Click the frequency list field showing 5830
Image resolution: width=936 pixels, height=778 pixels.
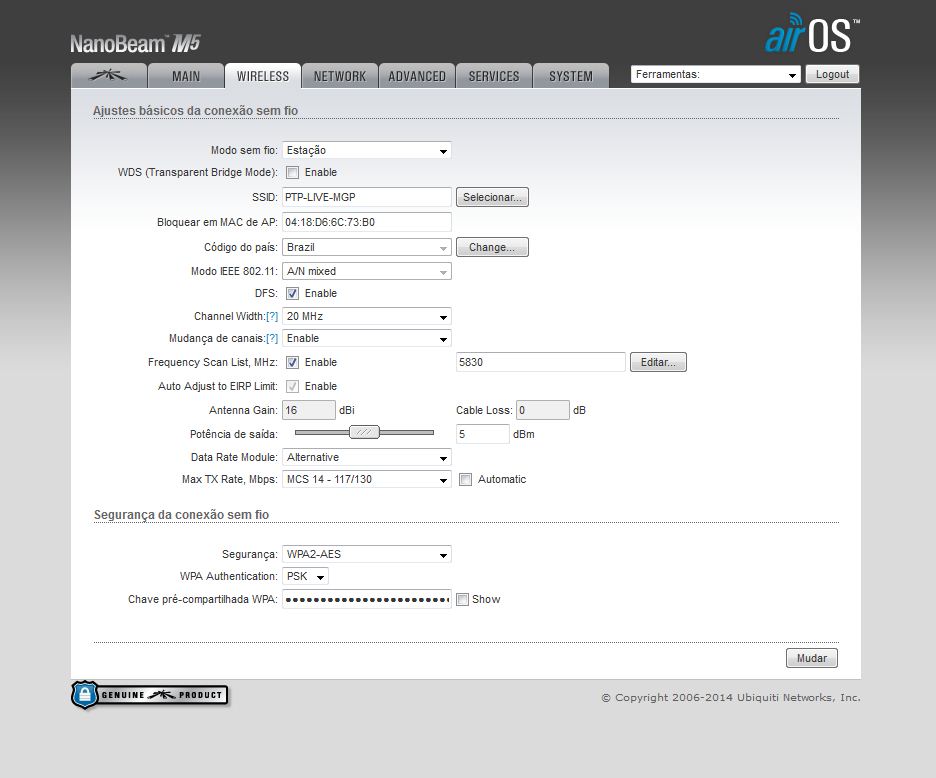pyautogui.click(x=540, y=362)
